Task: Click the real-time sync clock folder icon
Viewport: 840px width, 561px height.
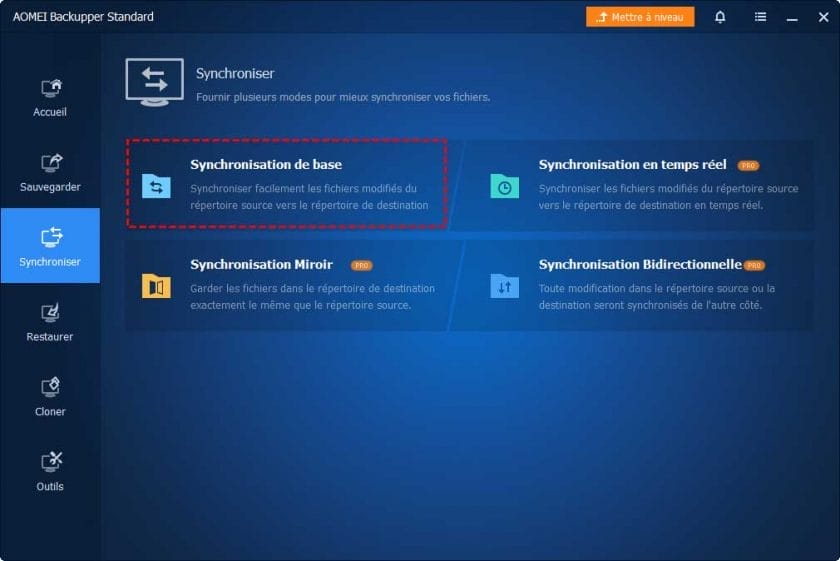Action: pyautogui.click(x=504, y=186)
